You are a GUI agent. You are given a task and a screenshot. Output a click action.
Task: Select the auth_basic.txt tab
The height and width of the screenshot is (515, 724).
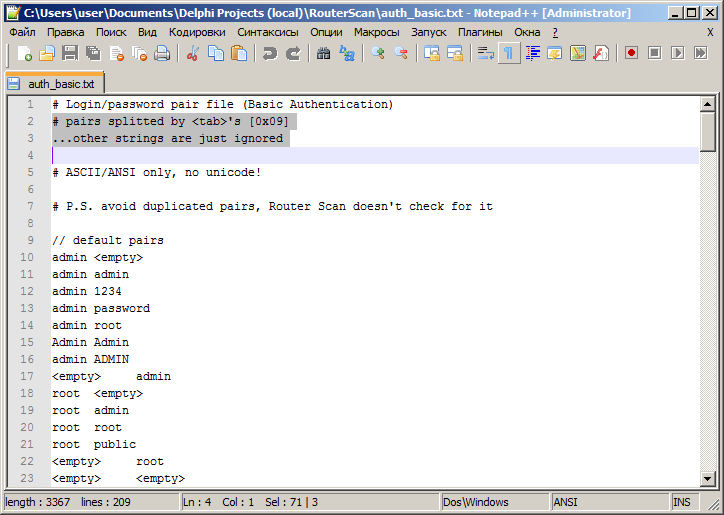coord(55,84)
